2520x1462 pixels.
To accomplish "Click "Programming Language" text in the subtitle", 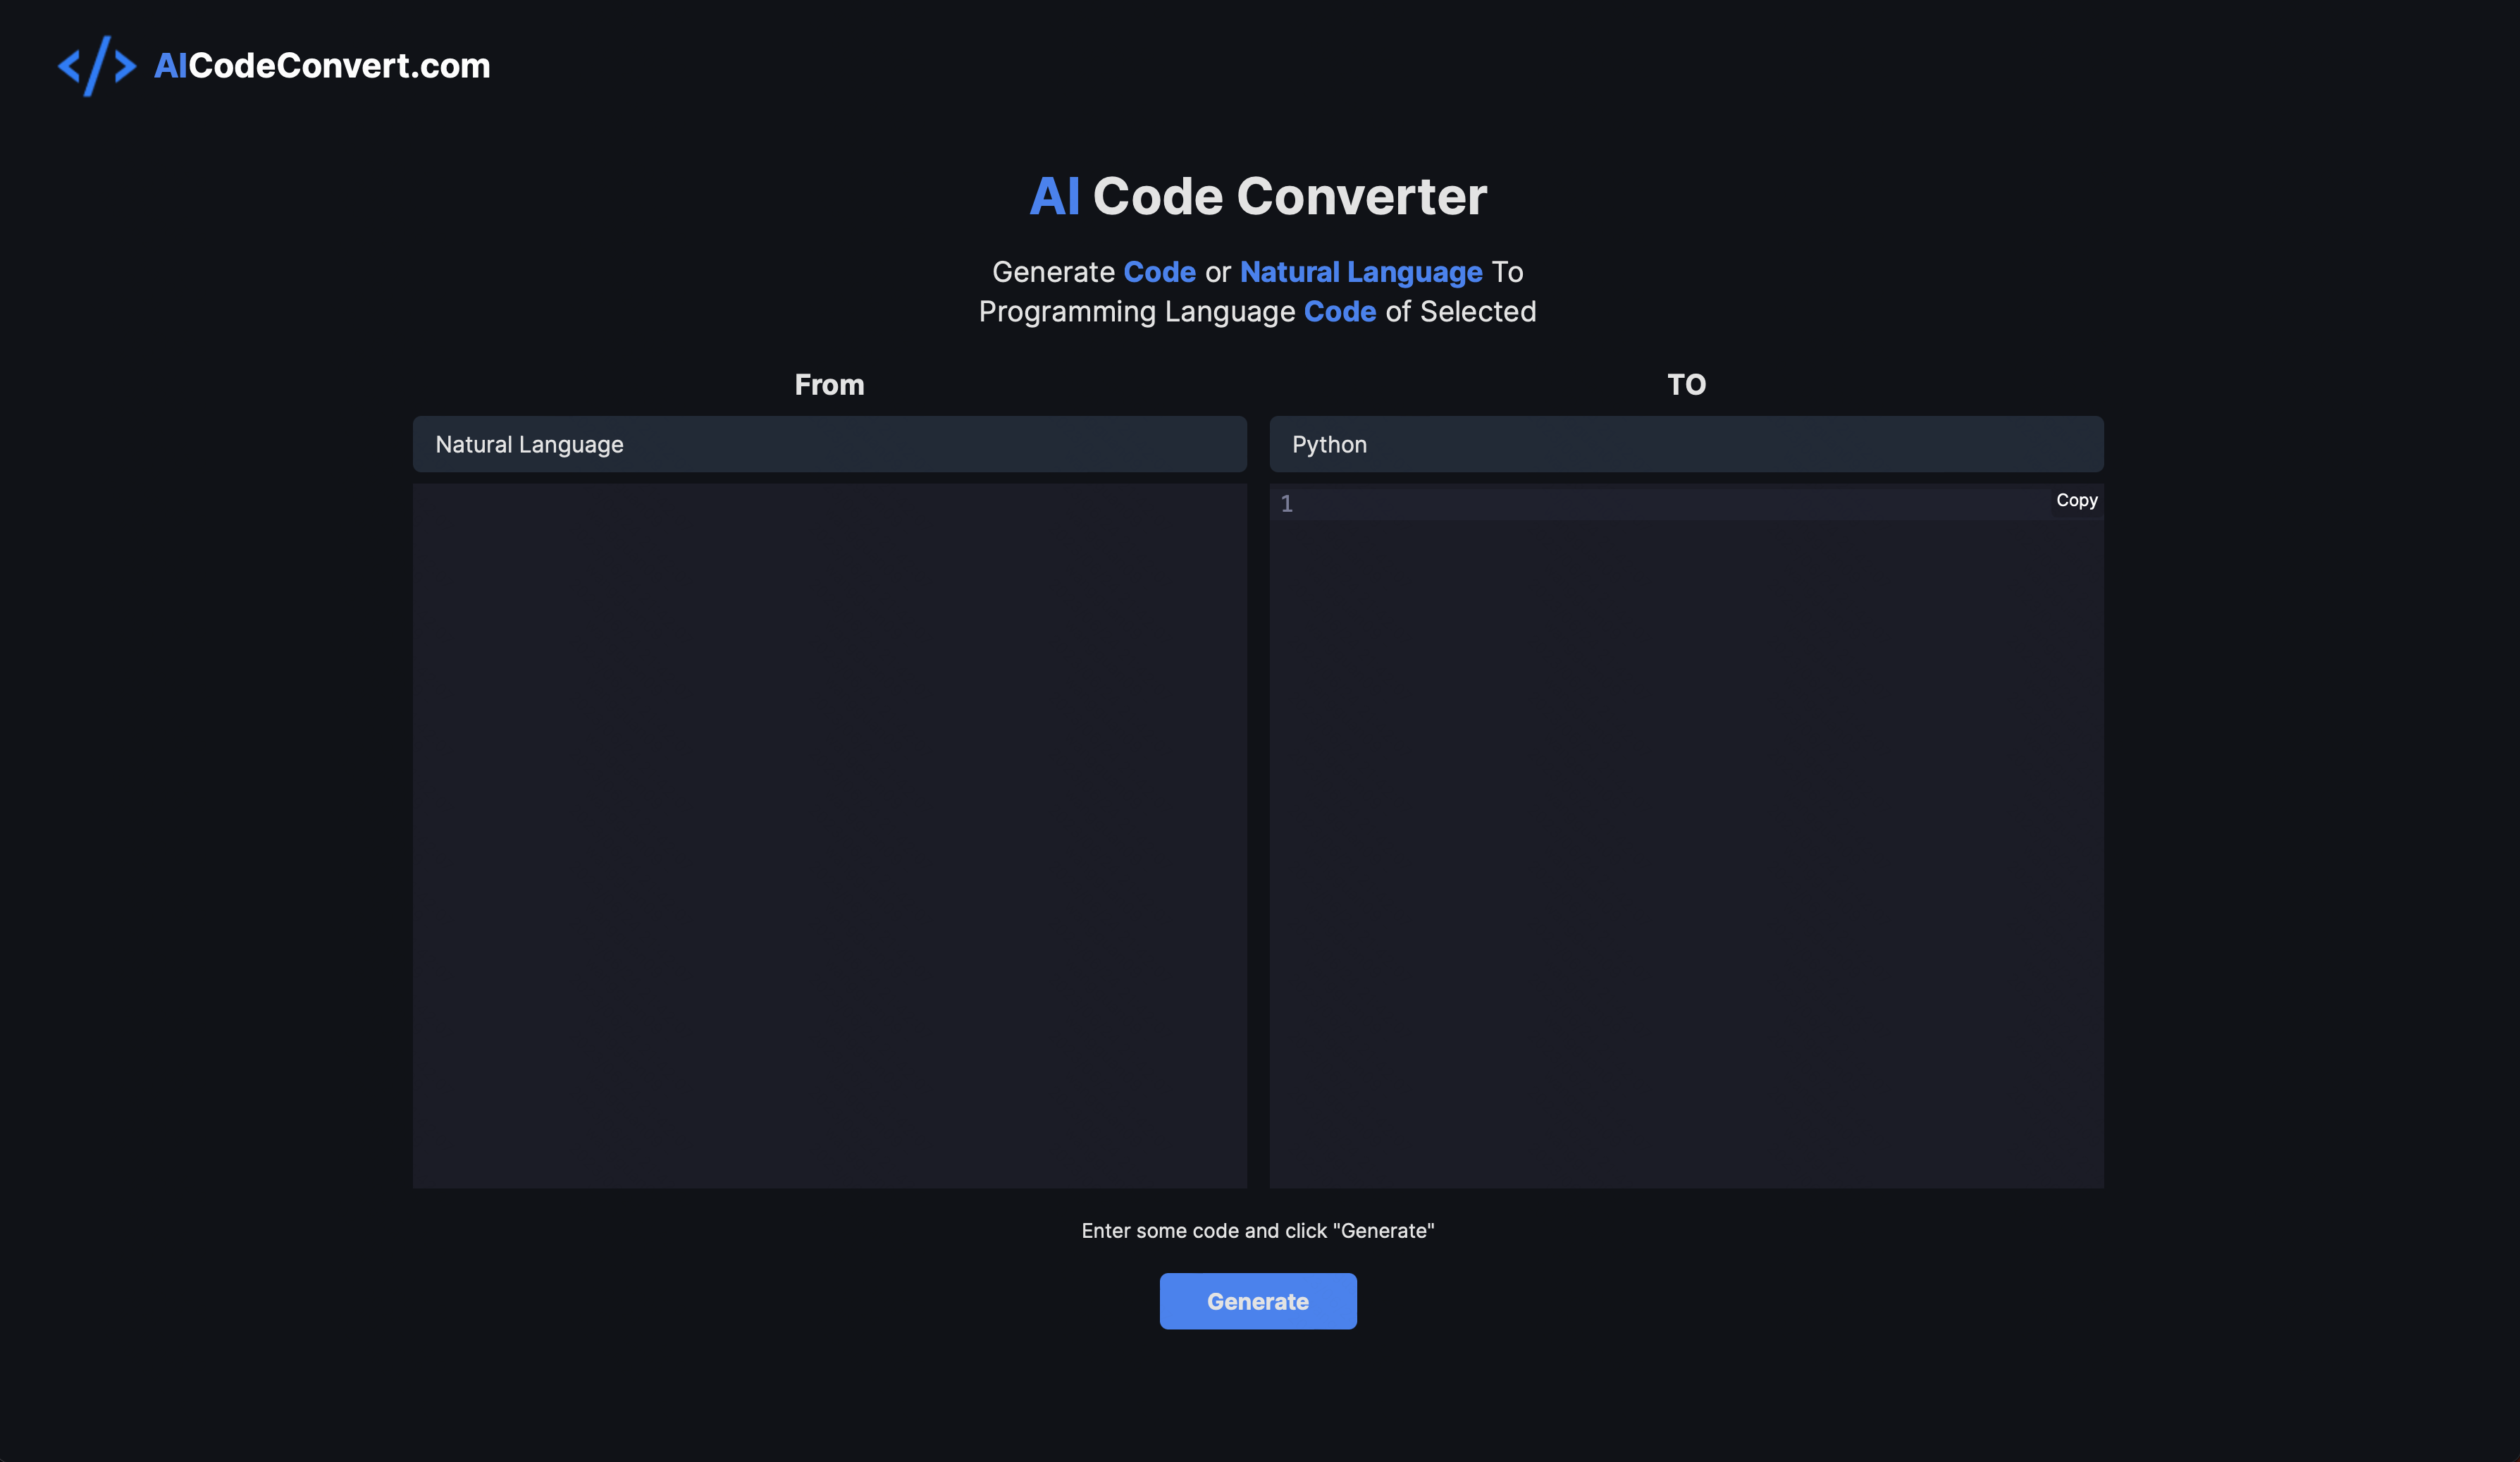I will tap(1136, 312).
